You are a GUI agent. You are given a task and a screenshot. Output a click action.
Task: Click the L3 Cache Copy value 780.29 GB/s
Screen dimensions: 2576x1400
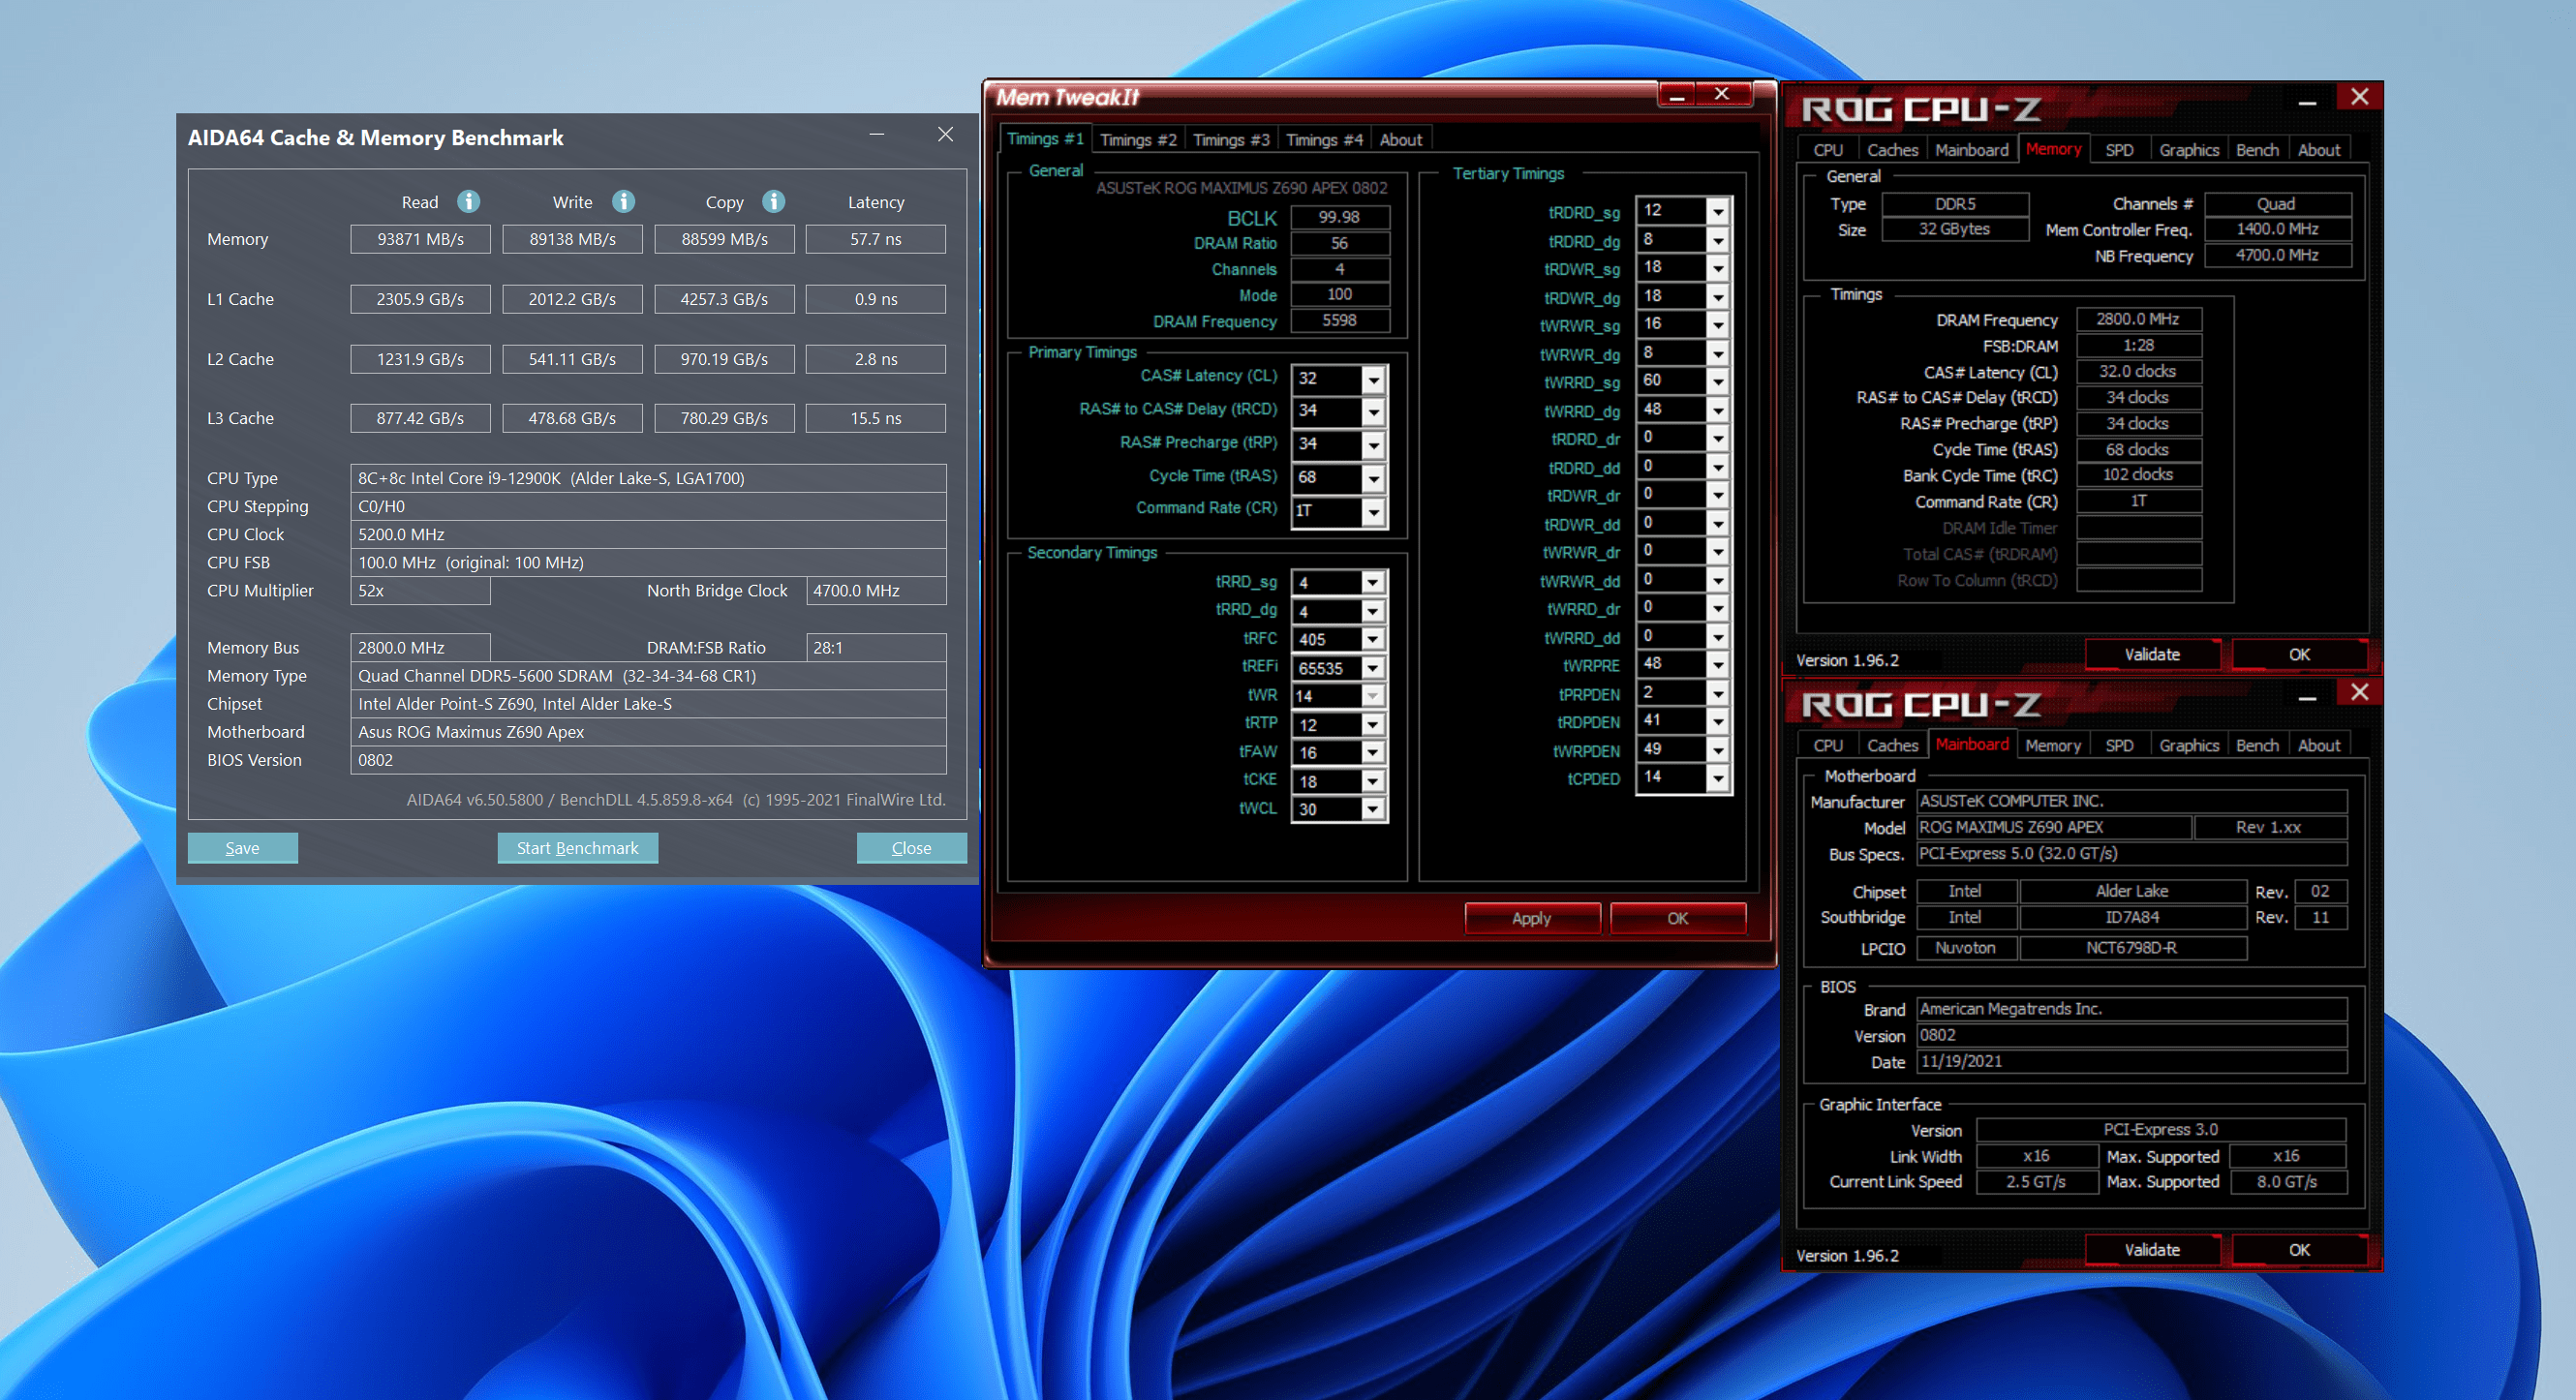pos(724,418)
